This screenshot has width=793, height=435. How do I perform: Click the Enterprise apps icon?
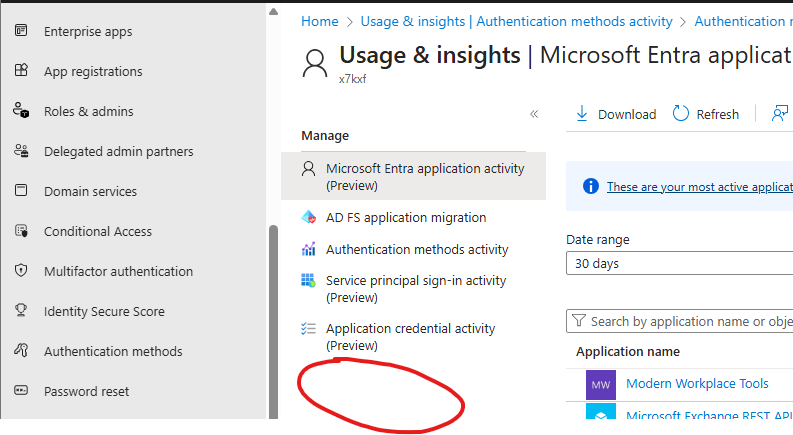21,30
